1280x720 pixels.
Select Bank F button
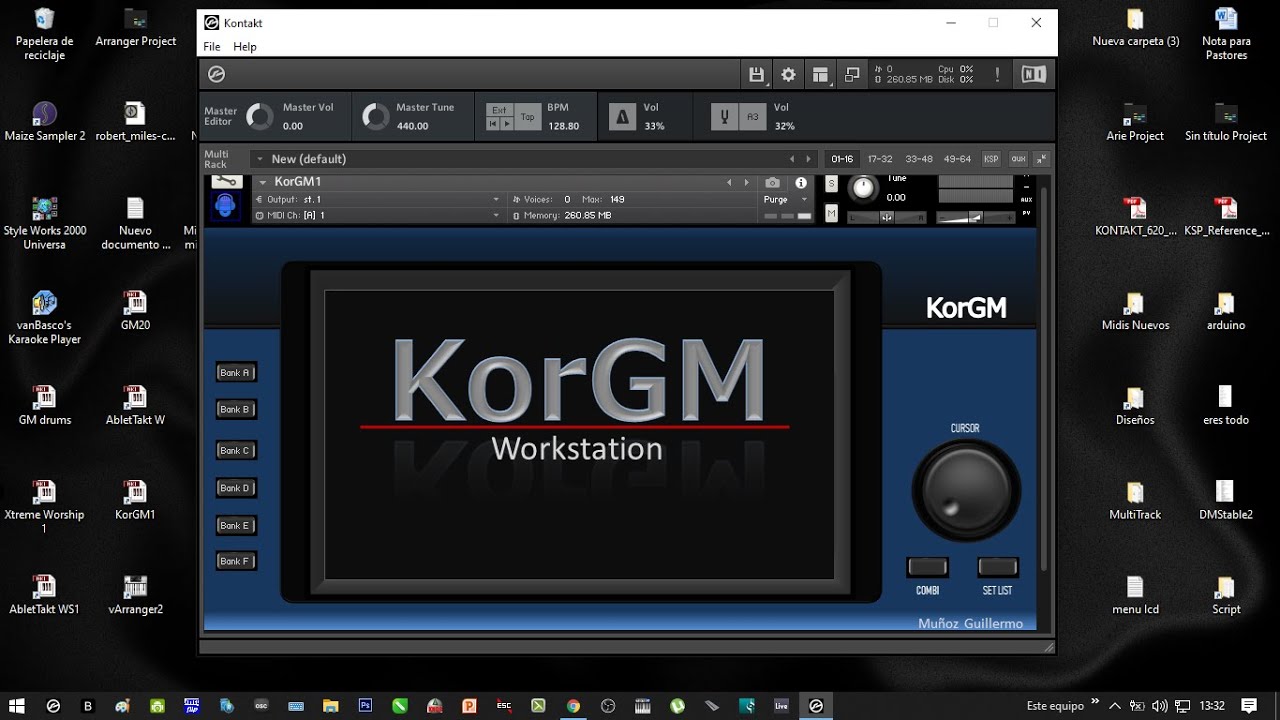pyautogui.click(x=236, y=561)
